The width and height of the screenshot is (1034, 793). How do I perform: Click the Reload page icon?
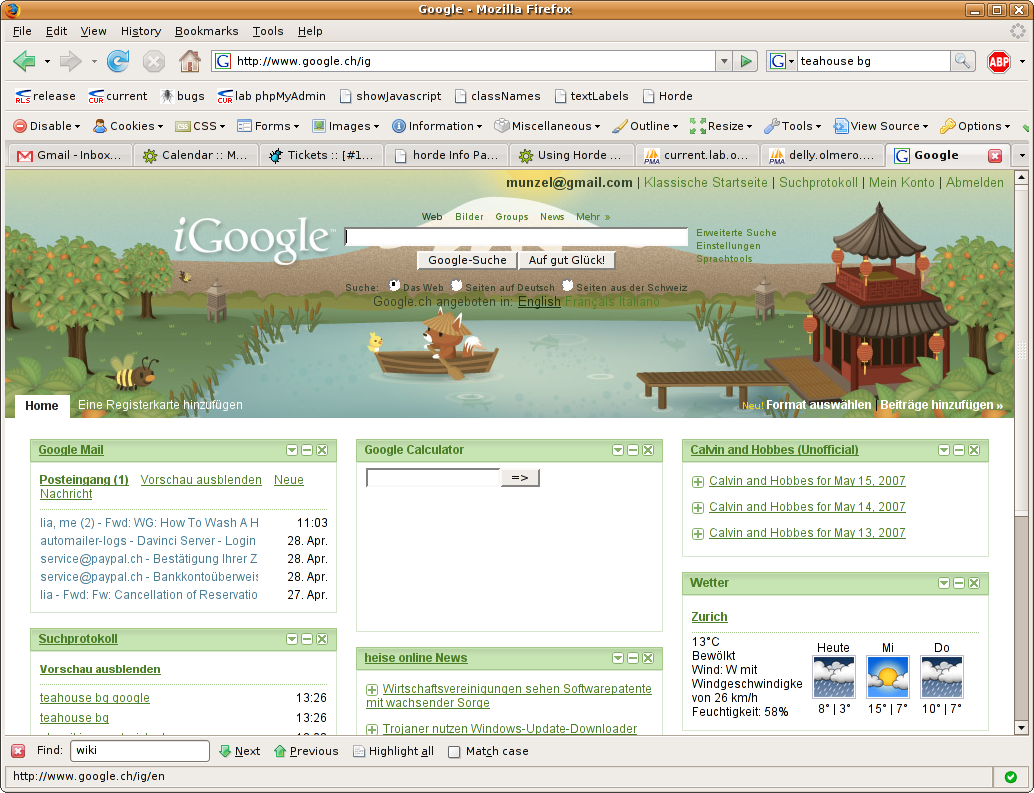coord(118,60)
